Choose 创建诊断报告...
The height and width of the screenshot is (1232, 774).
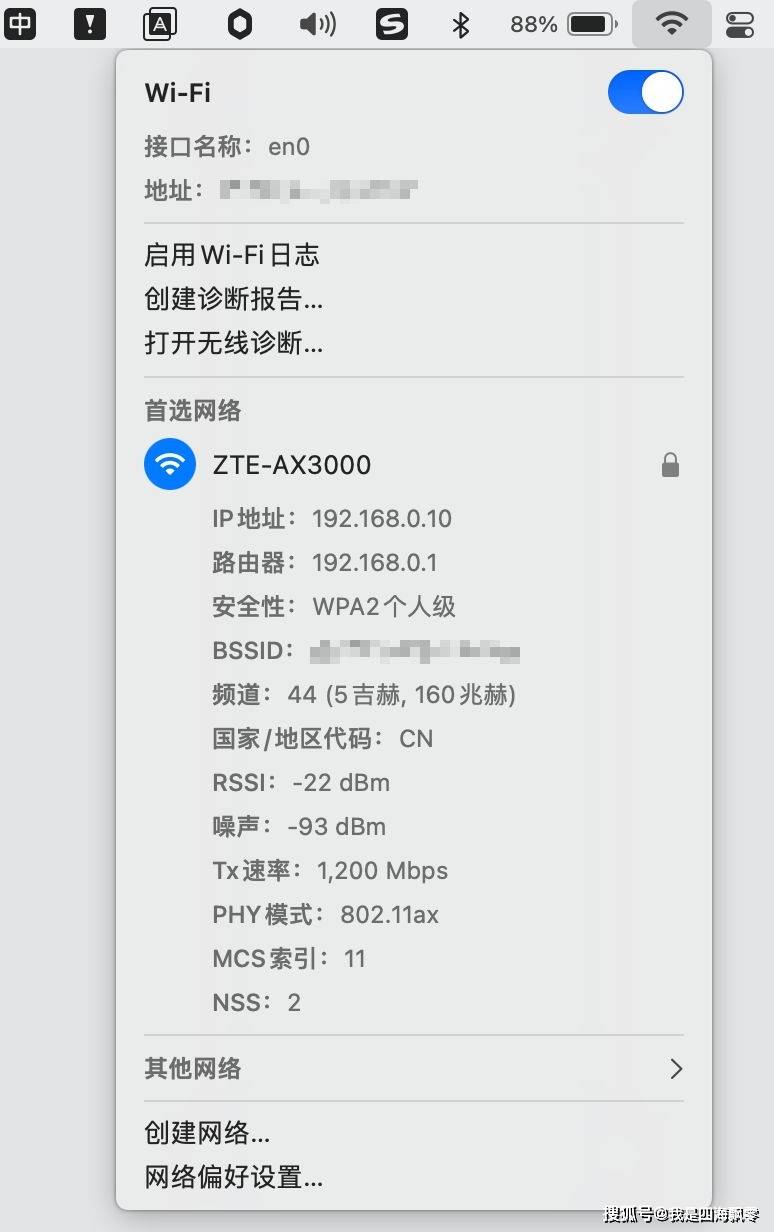(x=234, y=299)
